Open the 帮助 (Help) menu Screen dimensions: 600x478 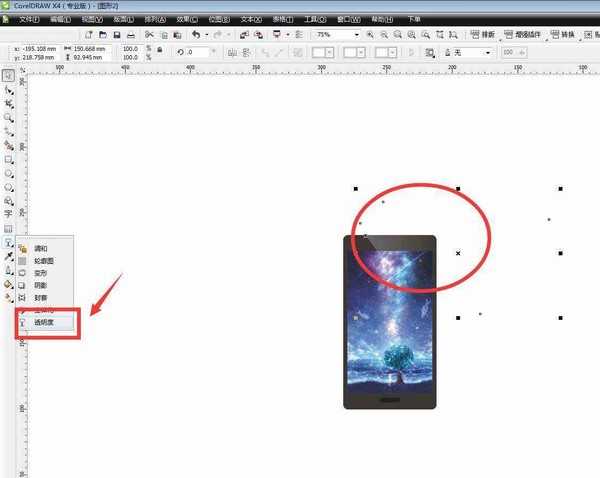click(x=382, y=19)
